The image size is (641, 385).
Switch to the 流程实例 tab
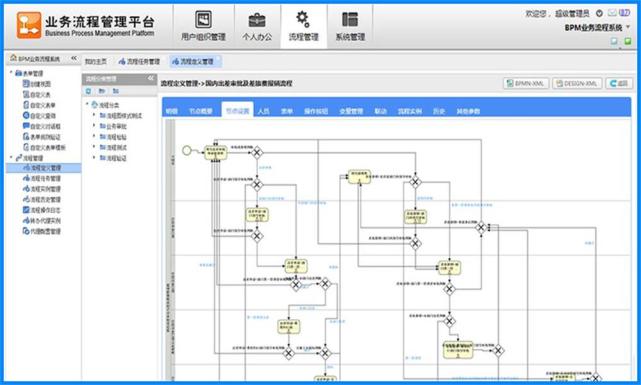[x=410, y=111]
